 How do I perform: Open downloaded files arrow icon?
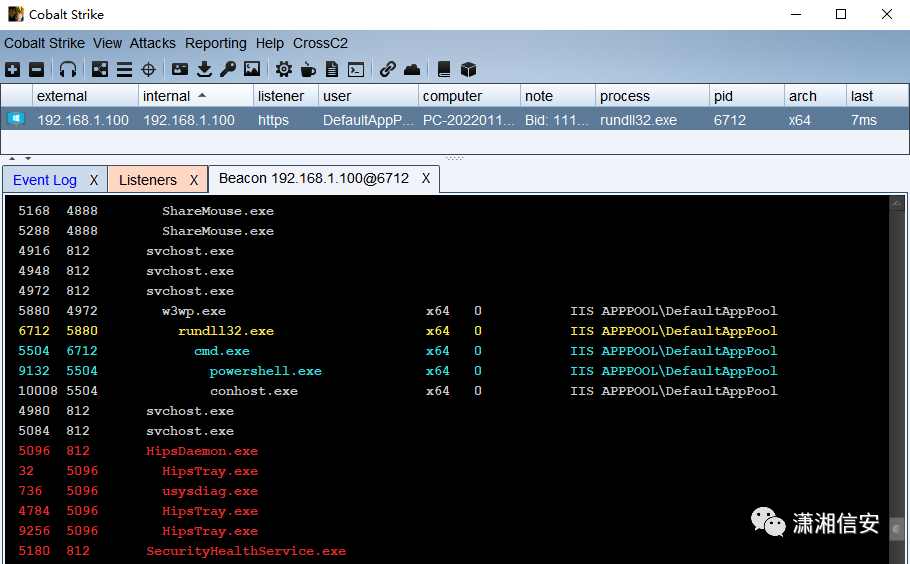click(204, 70)
